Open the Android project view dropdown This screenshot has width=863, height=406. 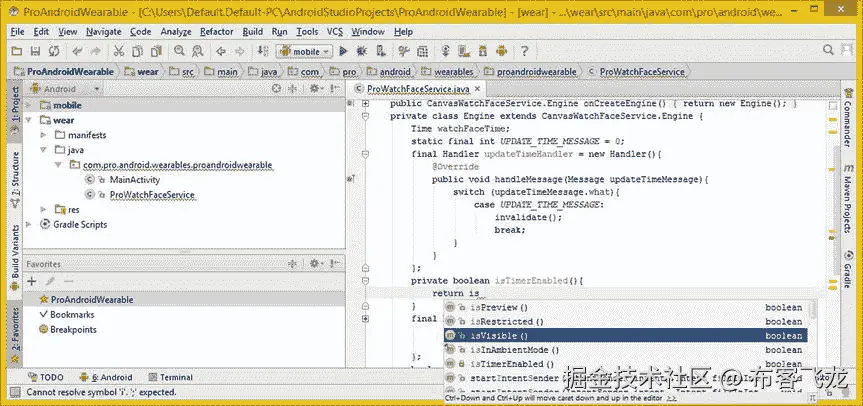pyautogui.click(x=65, y=89)
